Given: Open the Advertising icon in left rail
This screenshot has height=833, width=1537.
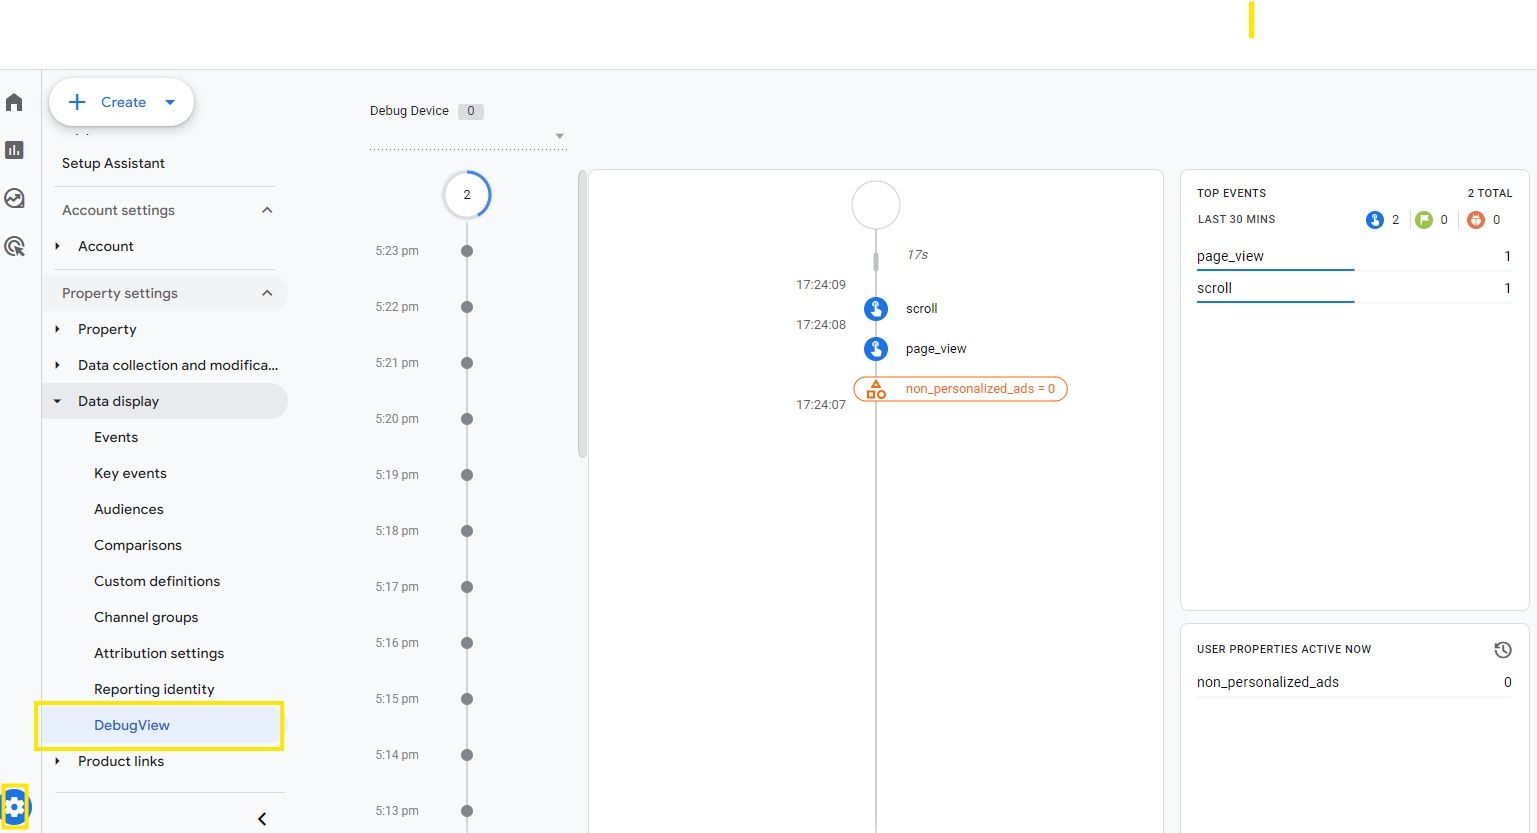Looking at the screenshot, I should 14,246.
